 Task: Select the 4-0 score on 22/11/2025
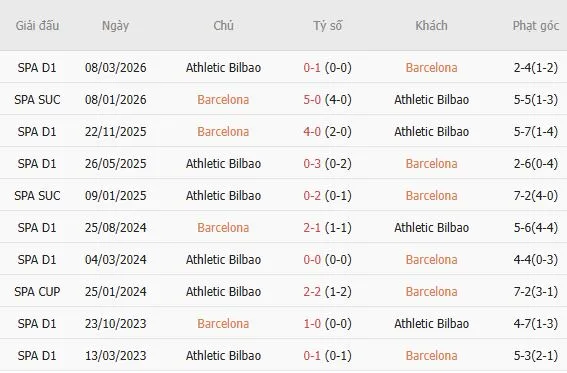pyautogui.click(x=312, y=132)
